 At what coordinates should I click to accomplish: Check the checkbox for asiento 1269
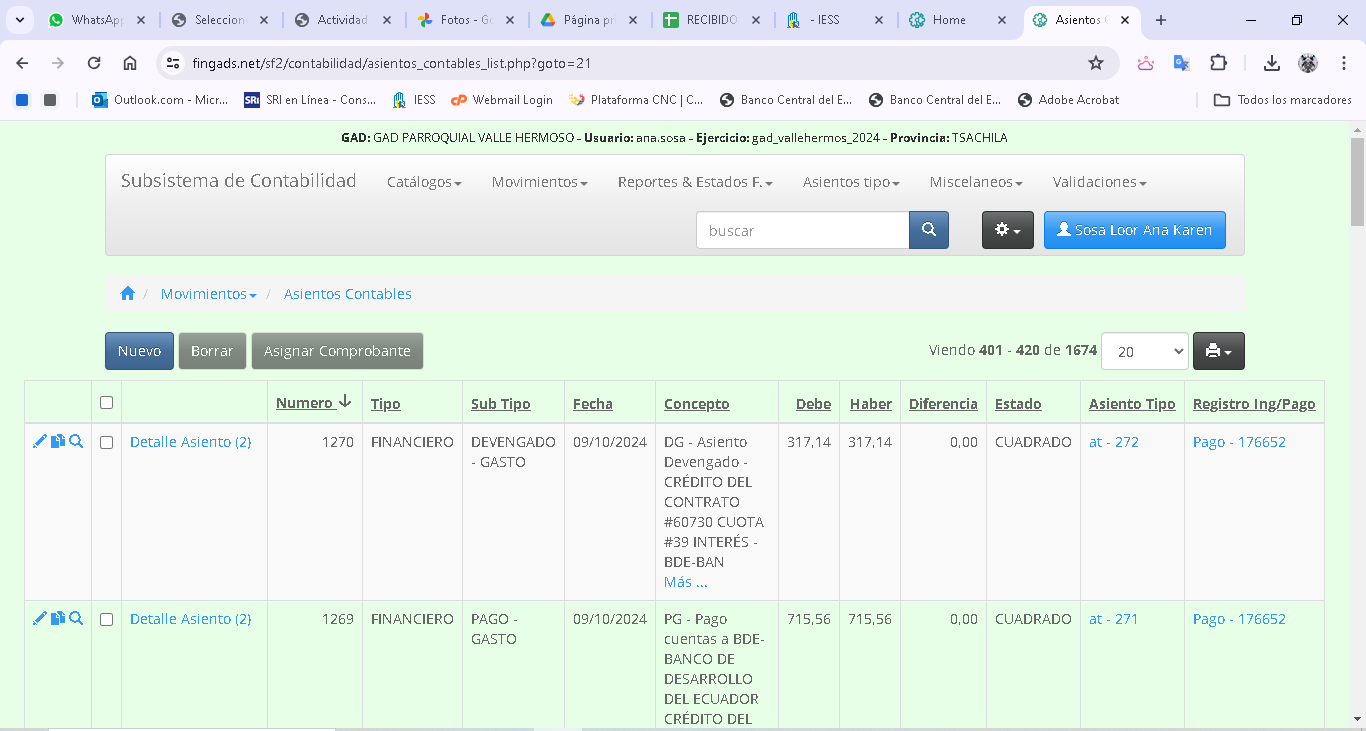[x=107, y=619]
